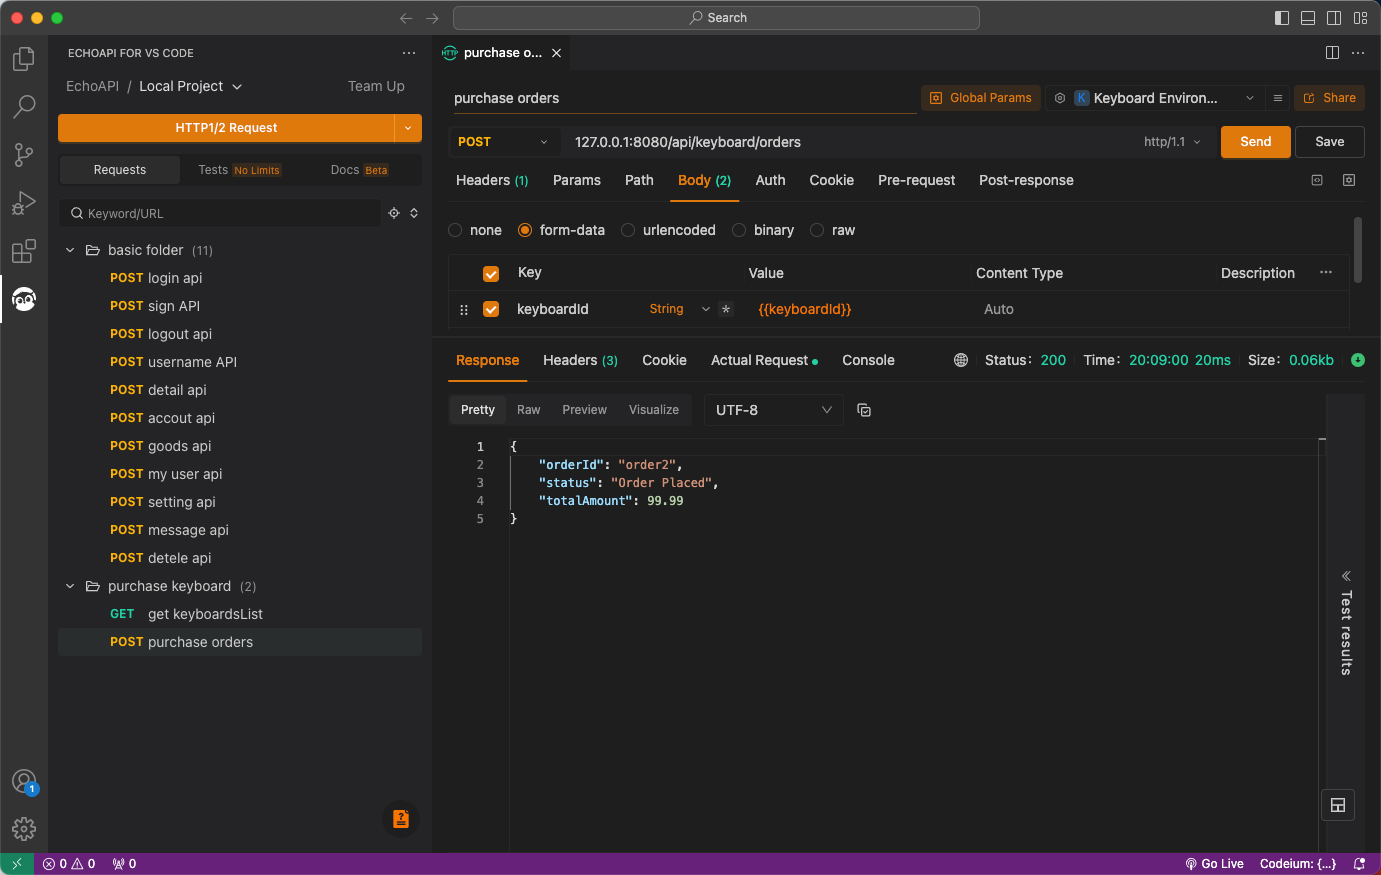Open Global Params
Image resolution: width=1381 pixels, height=875 pixels.
(981, 98)
